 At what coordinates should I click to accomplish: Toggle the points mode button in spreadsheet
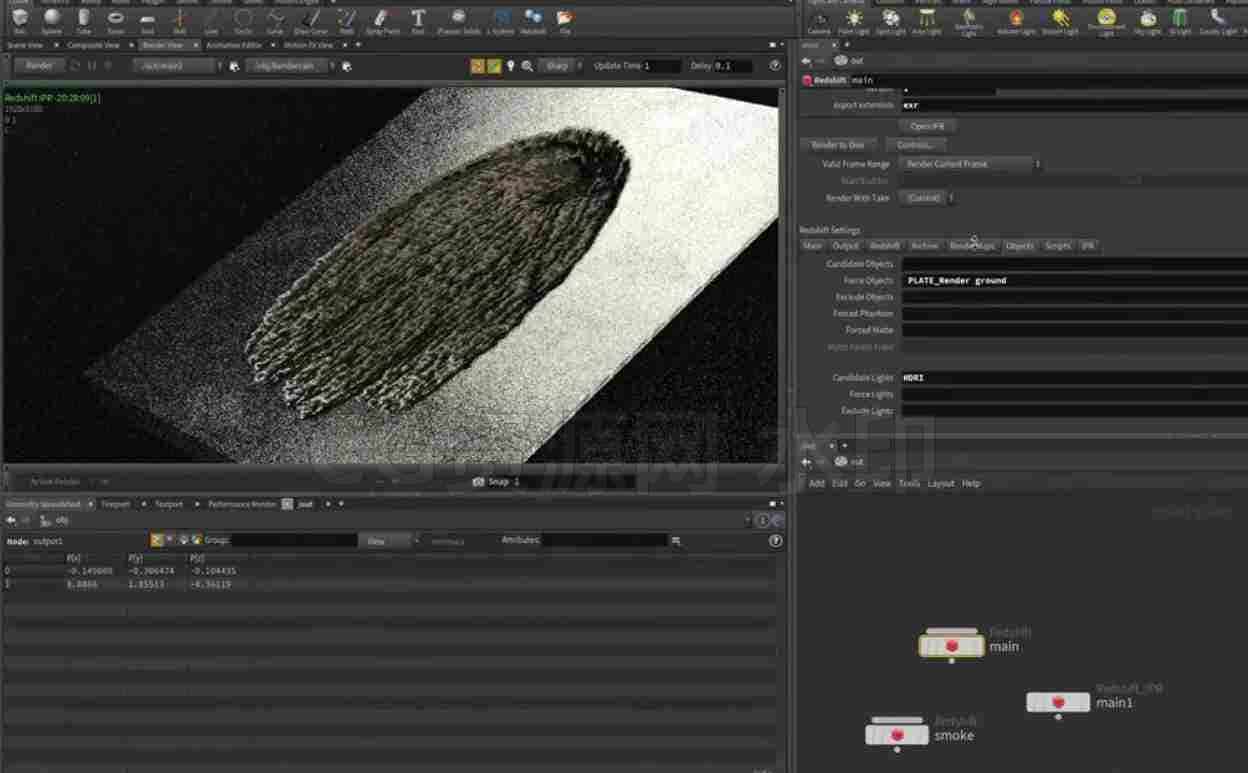coord(157,540)
